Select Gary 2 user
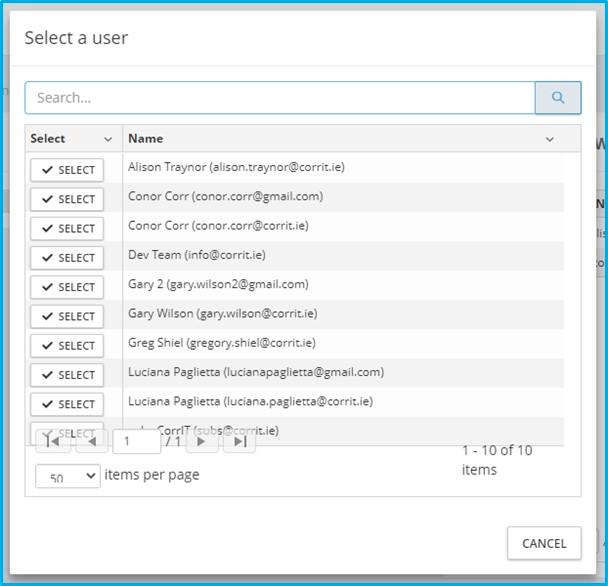This screenshot has height=586, width=608. click(x=67, y=287)
